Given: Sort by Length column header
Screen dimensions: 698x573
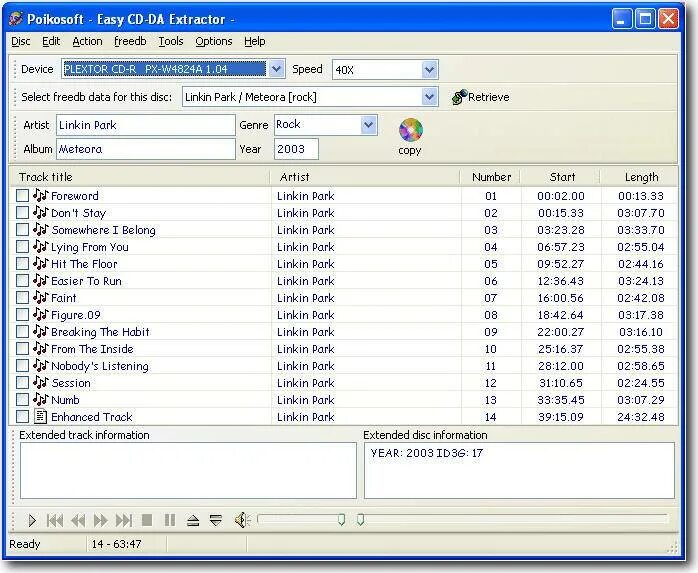Looking at the screenshot, I should (640, 177).
